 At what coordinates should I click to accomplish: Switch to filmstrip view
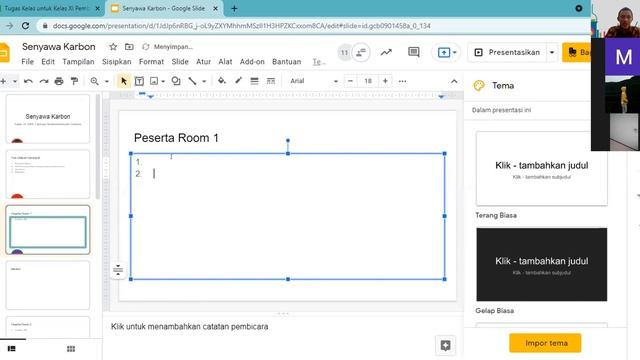pyautogui.click(x=11, y=349)
